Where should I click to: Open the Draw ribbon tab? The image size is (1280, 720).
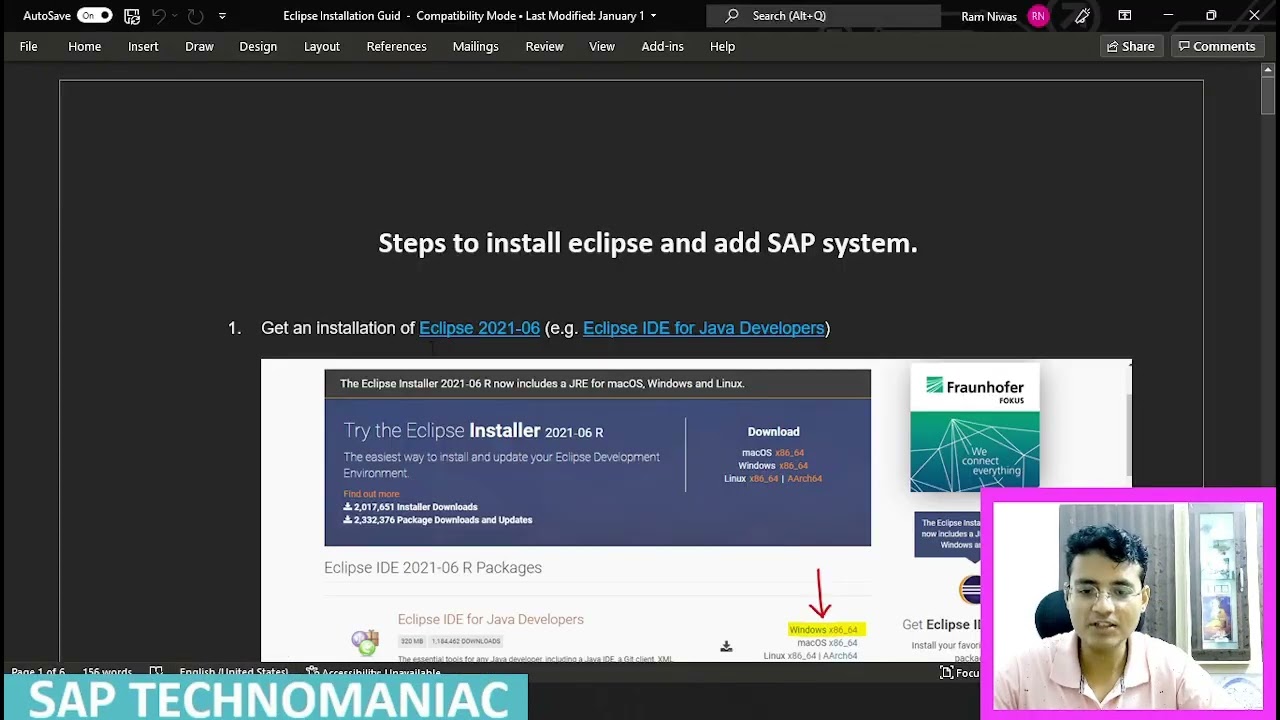(x=199, y=46)
